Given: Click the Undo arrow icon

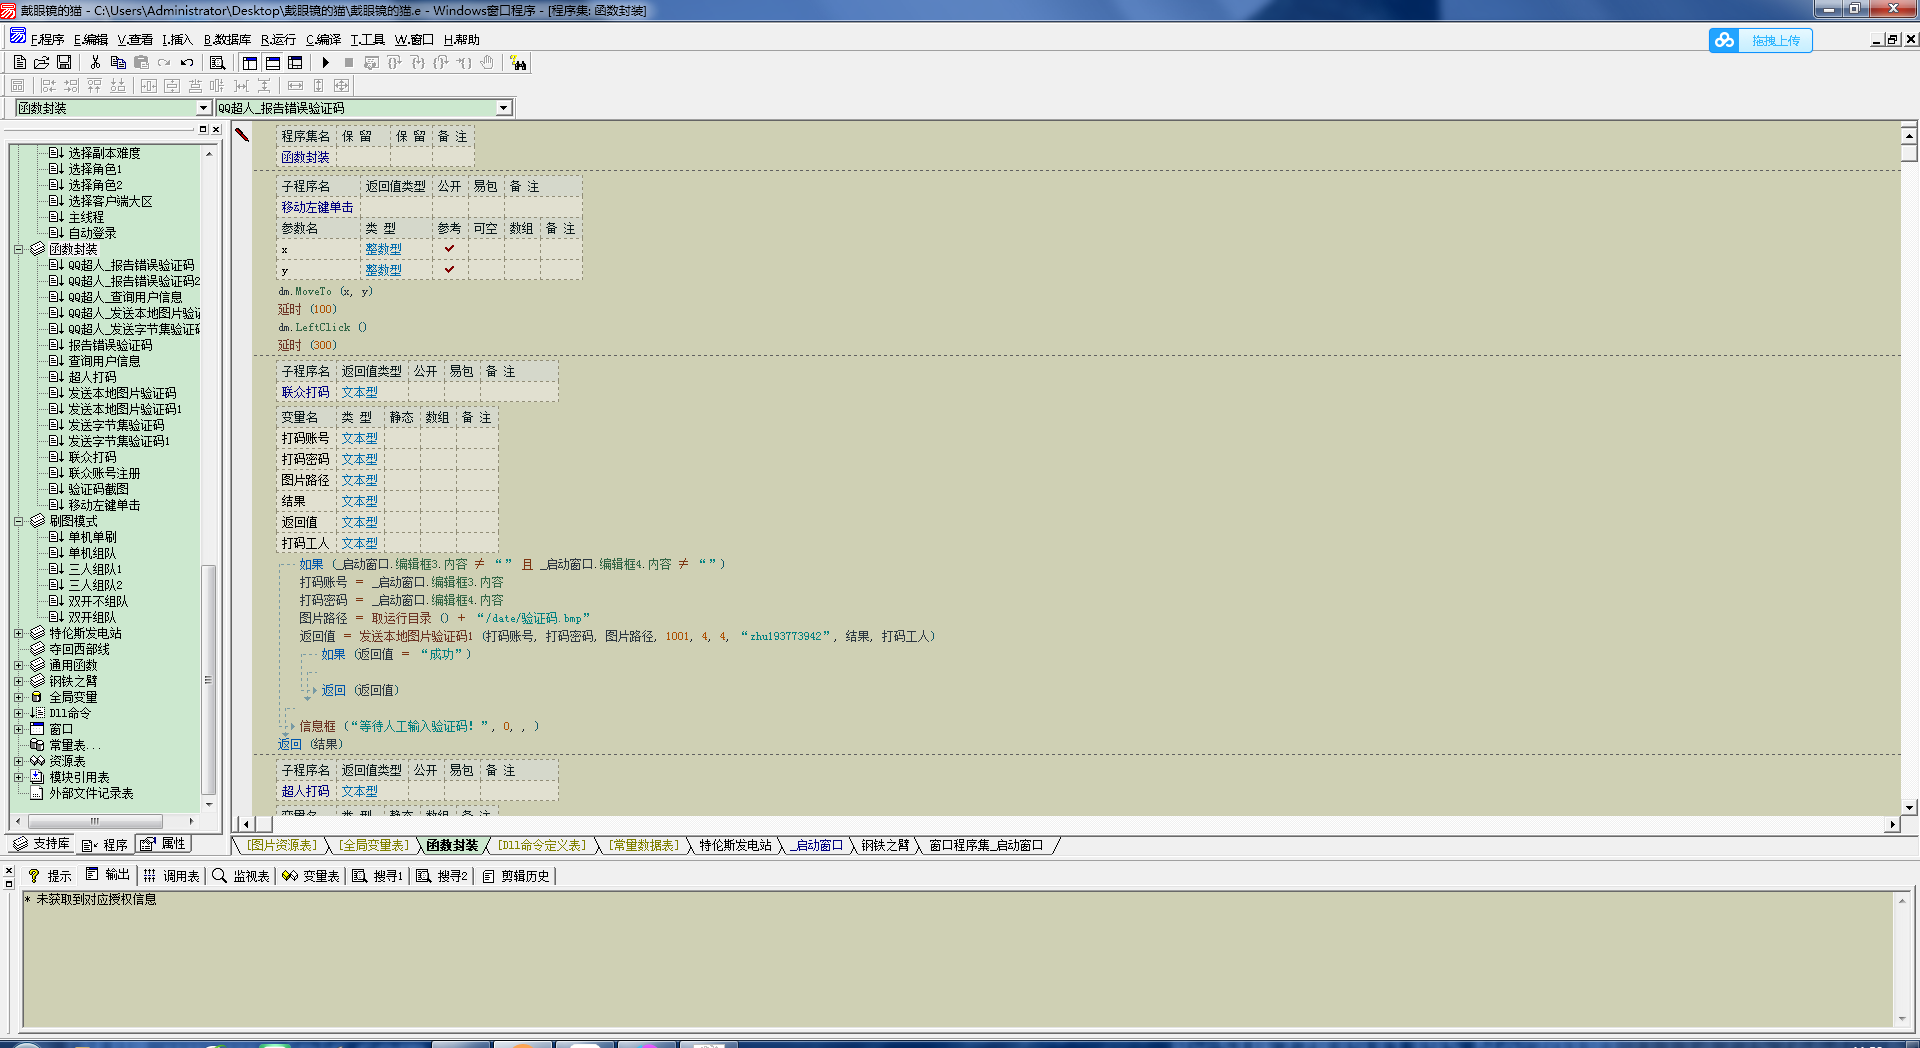Looking at the screenshot, I should [187, 62].
